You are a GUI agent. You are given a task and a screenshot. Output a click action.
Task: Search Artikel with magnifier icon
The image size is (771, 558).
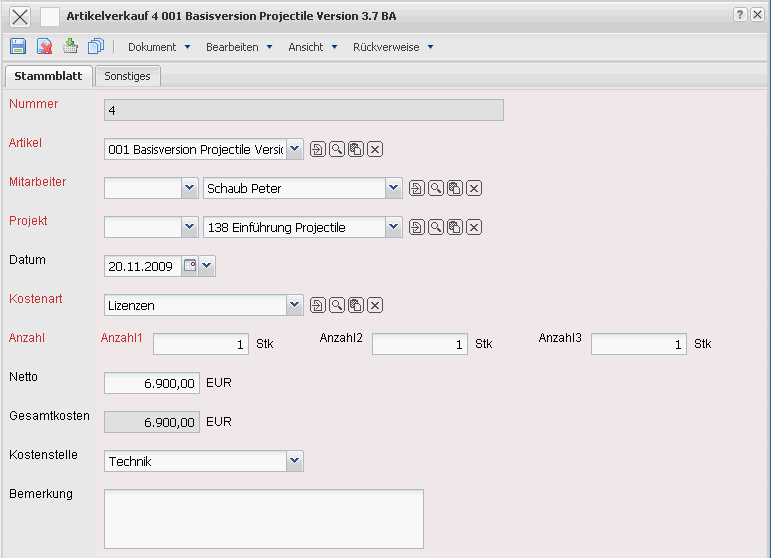[x=337, y=149]
